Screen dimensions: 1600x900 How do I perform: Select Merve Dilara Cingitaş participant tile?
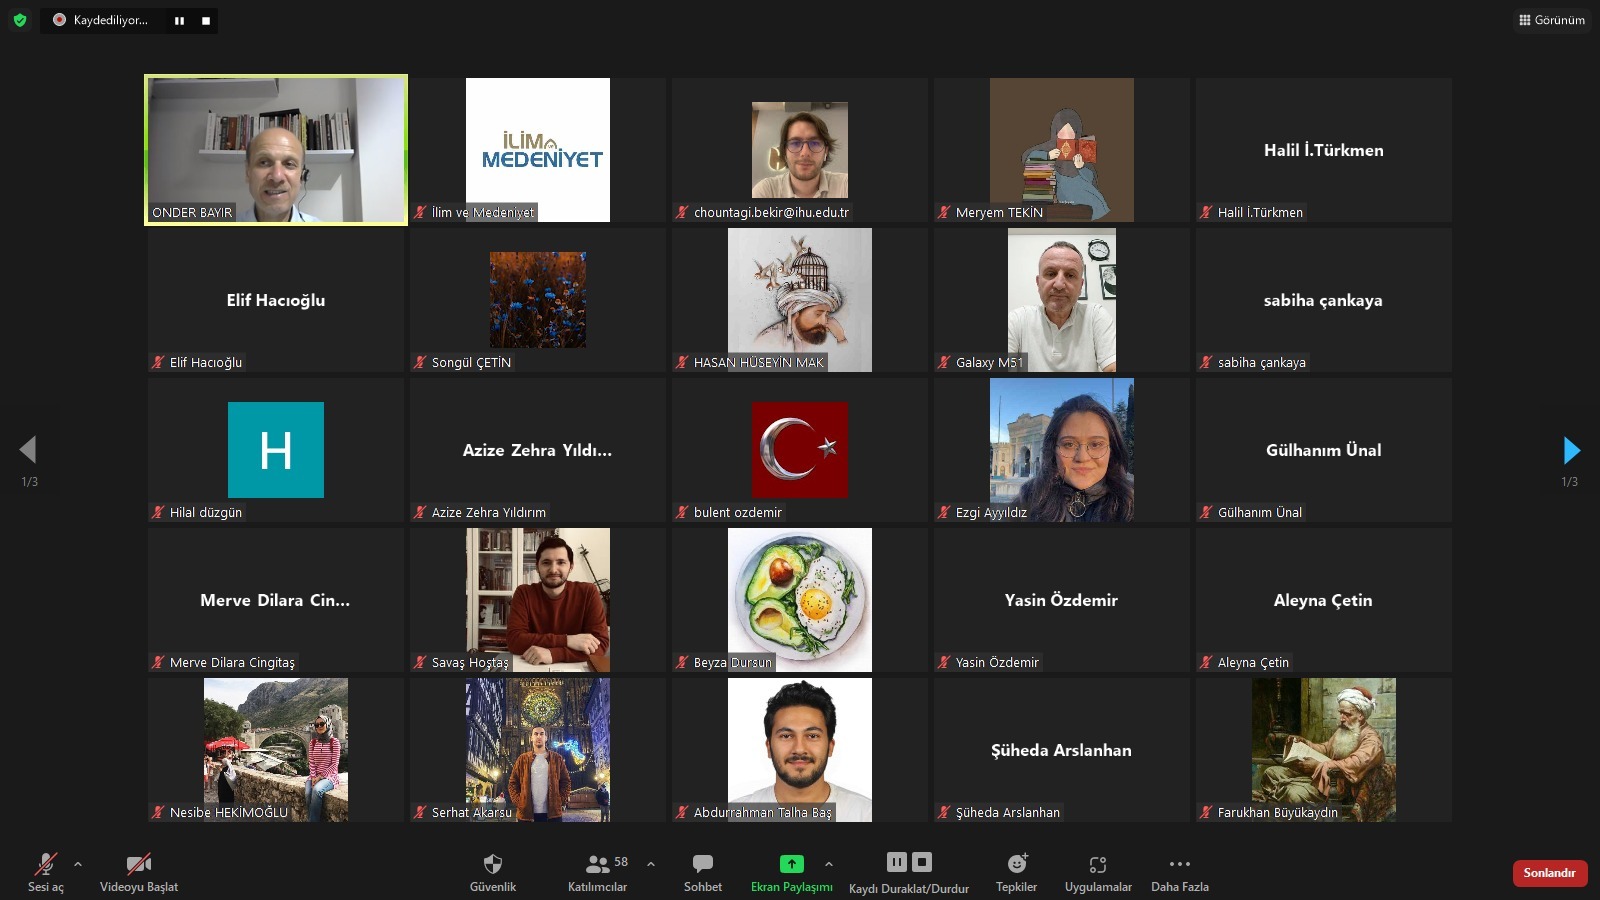(276, 600)
